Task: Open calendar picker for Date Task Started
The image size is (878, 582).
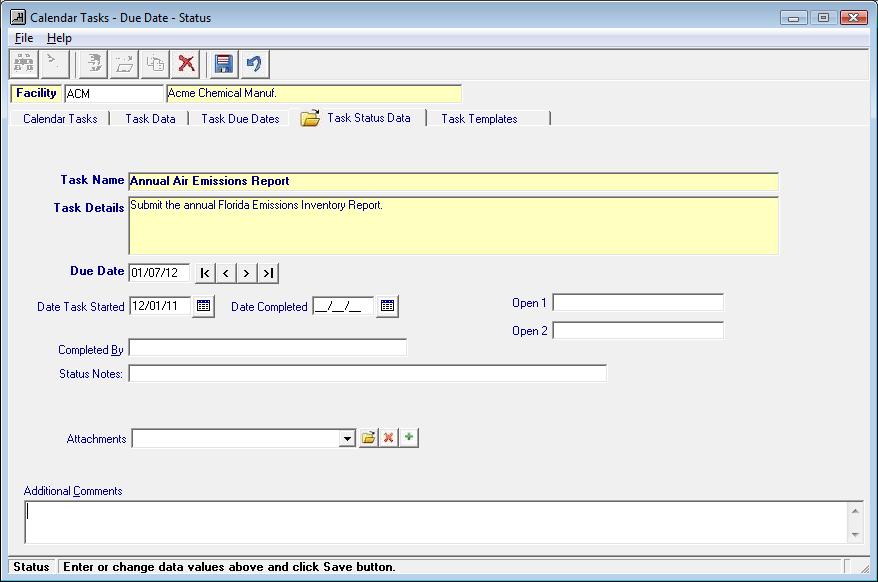Action: pos(203,306)
